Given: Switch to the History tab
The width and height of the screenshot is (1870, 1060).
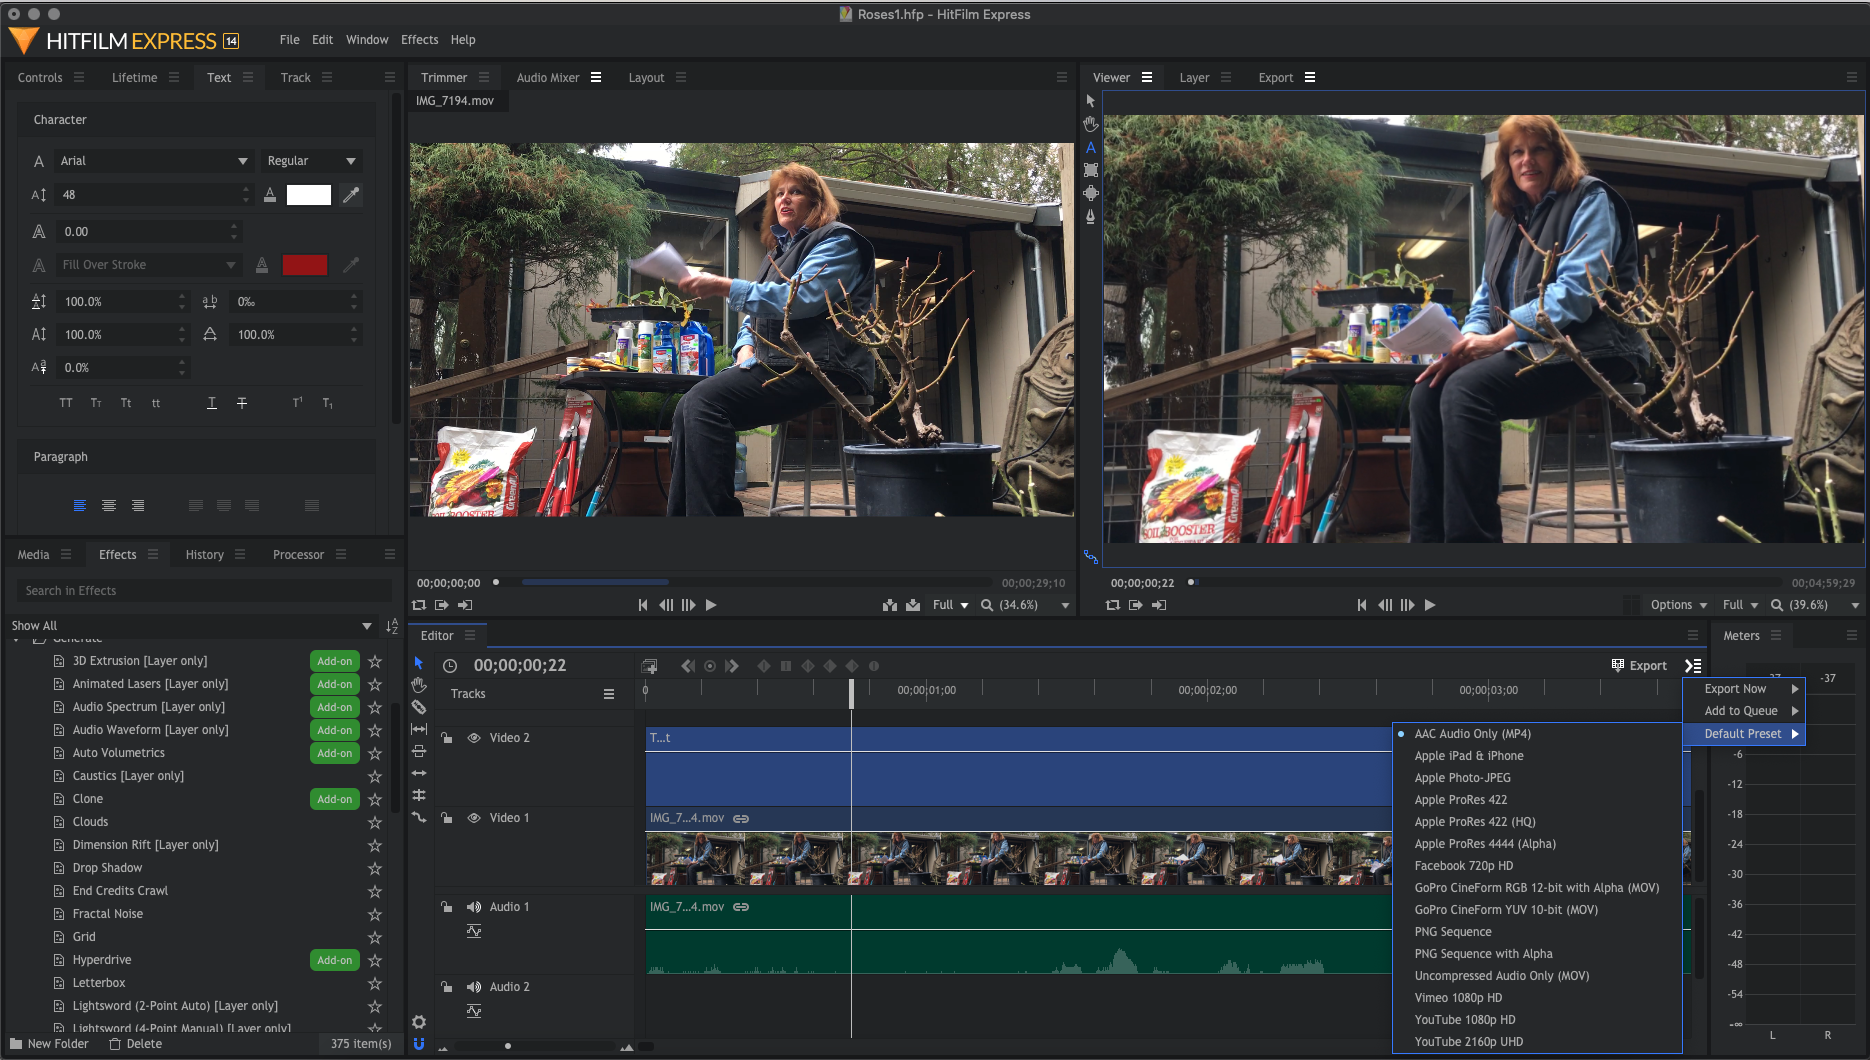Looking at the screenshot, I should (x=205, y=555).
